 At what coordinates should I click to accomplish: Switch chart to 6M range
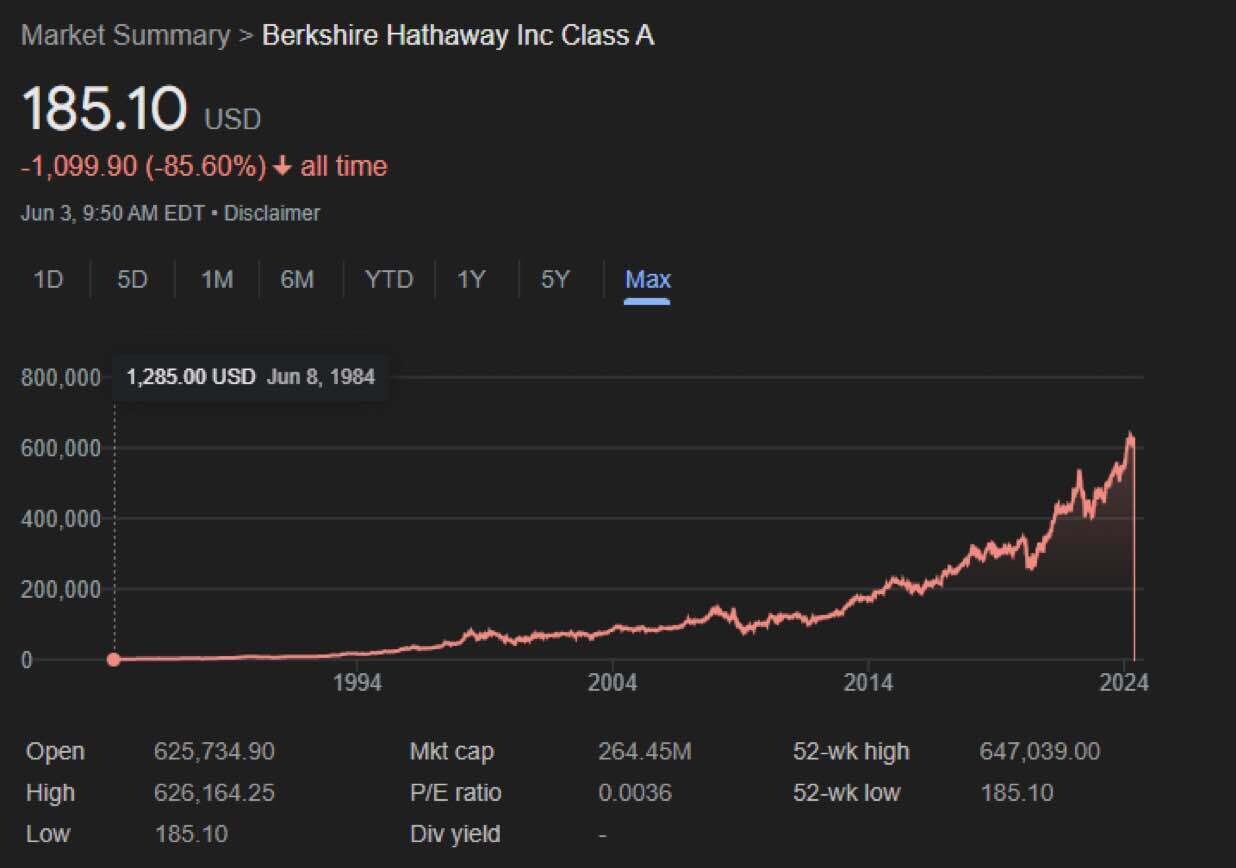pyautogui.click(x=297, y=280)
